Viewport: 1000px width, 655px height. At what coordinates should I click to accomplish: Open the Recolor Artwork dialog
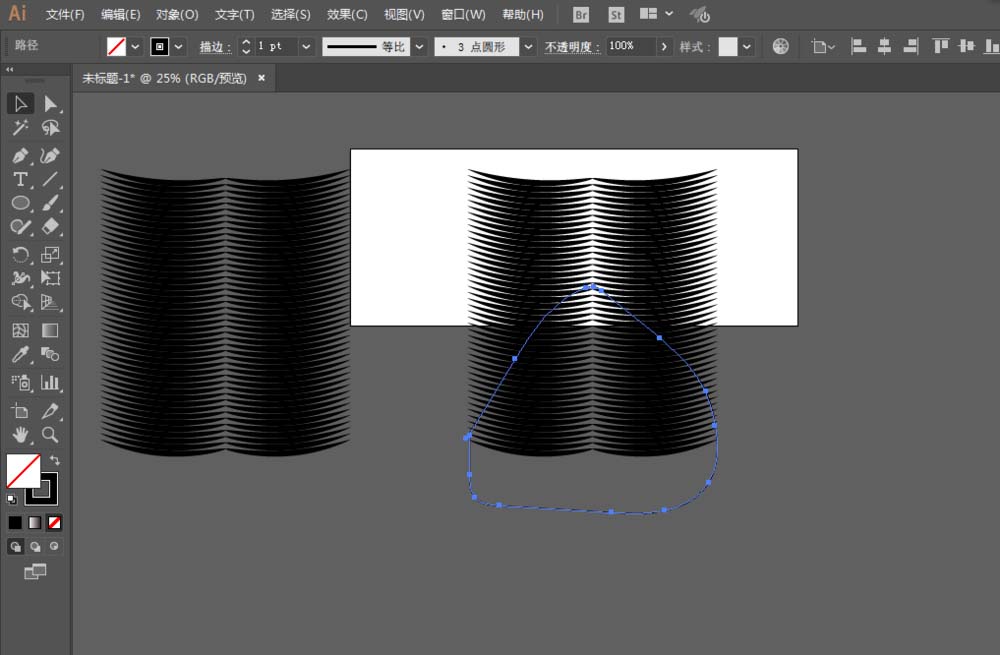click(x=780, y=46)
